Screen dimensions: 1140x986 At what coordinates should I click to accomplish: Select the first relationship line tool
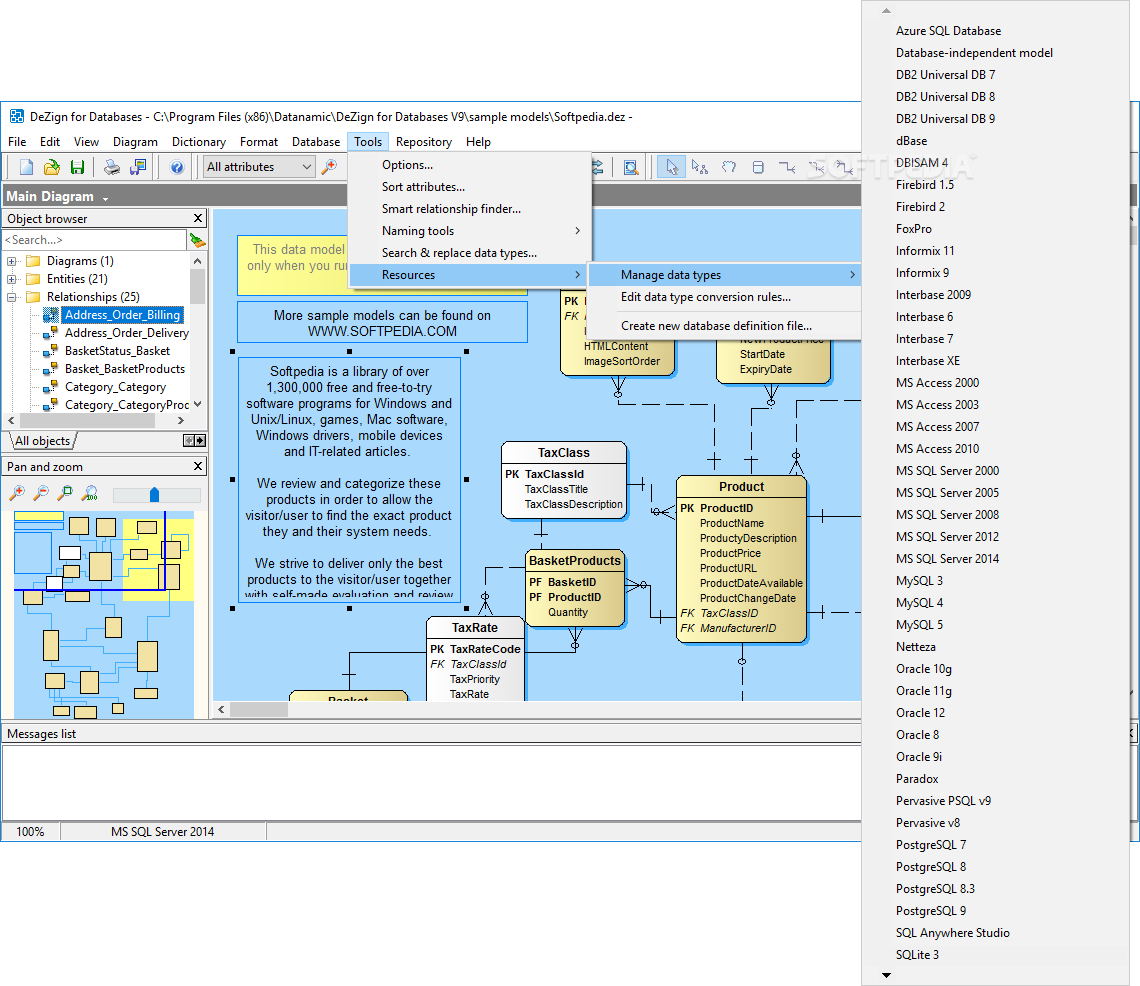click(787, 167)
